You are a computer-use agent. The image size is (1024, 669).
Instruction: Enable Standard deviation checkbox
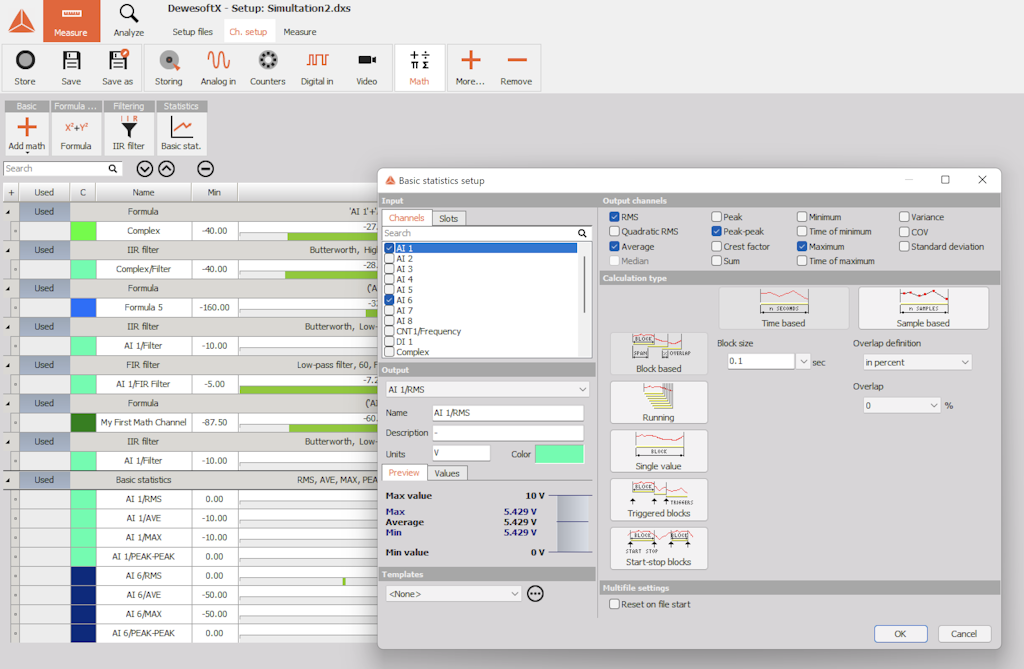(x=904, y=246)
